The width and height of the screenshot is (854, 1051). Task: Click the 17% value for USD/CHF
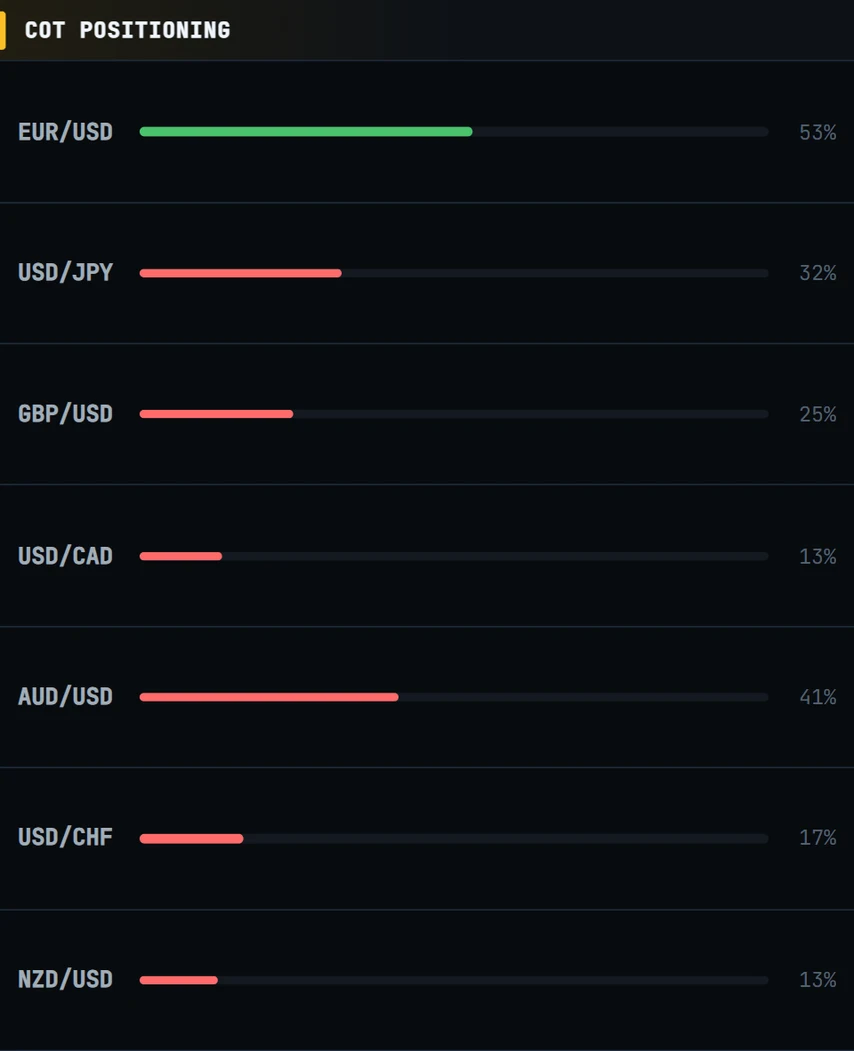[x=818, y=838]
